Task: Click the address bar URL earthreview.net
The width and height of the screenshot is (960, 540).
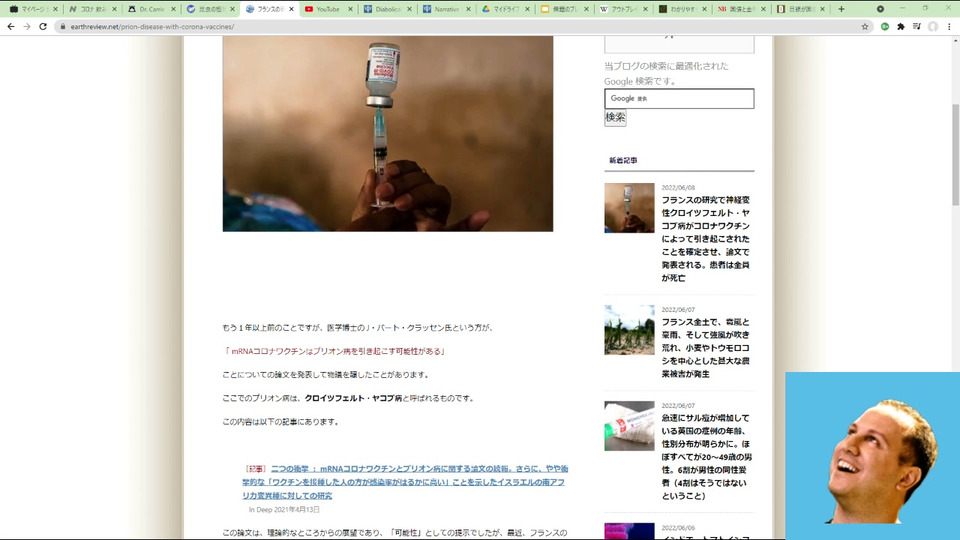Action: [152, 27]
